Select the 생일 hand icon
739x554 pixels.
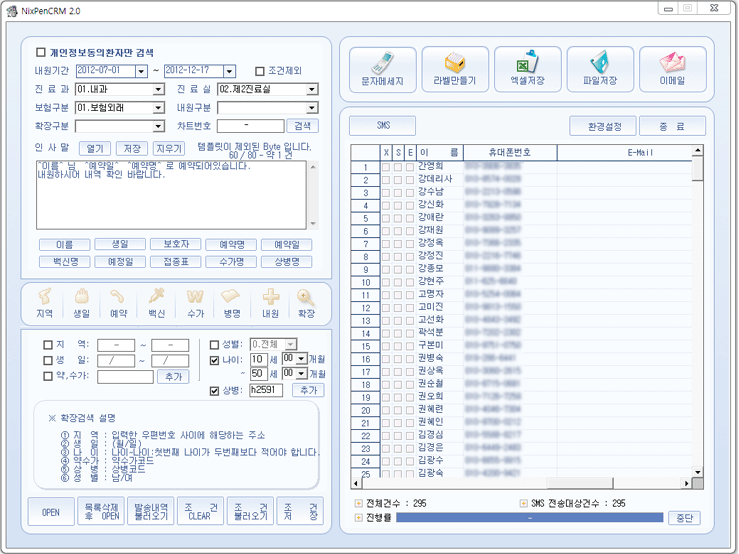[81, 302]
